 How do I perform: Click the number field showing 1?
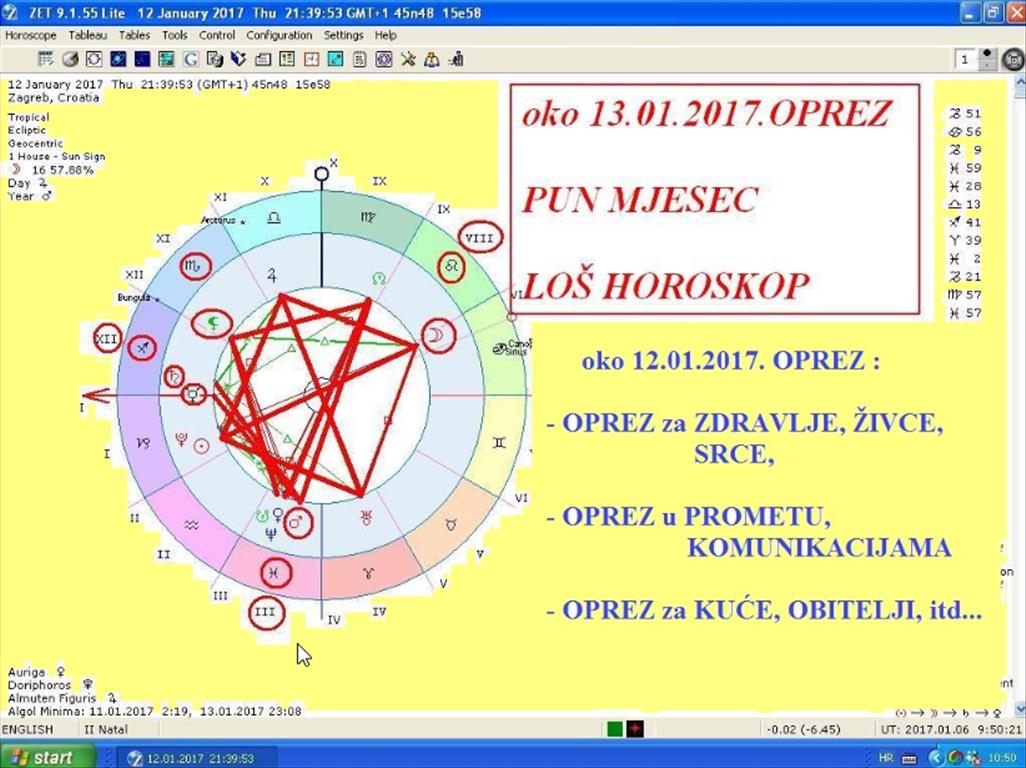point(965,60)
